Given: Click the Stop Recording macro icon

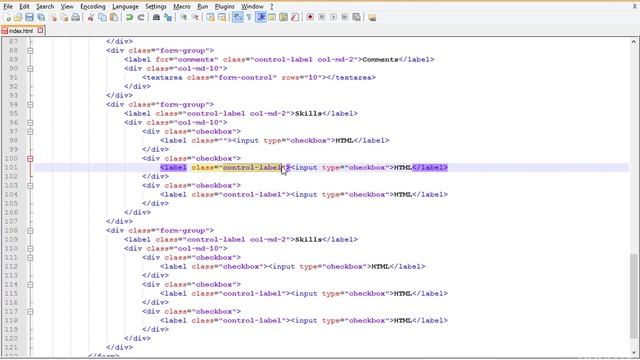Looking at the screenshot, I should pos(322,18).
